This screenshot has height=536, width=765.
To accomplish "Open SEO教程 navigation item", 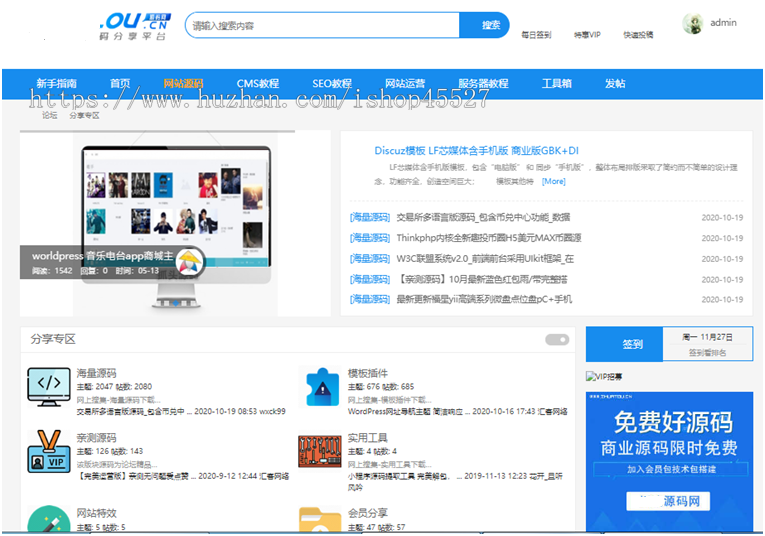I will click(x=332, y=83).
